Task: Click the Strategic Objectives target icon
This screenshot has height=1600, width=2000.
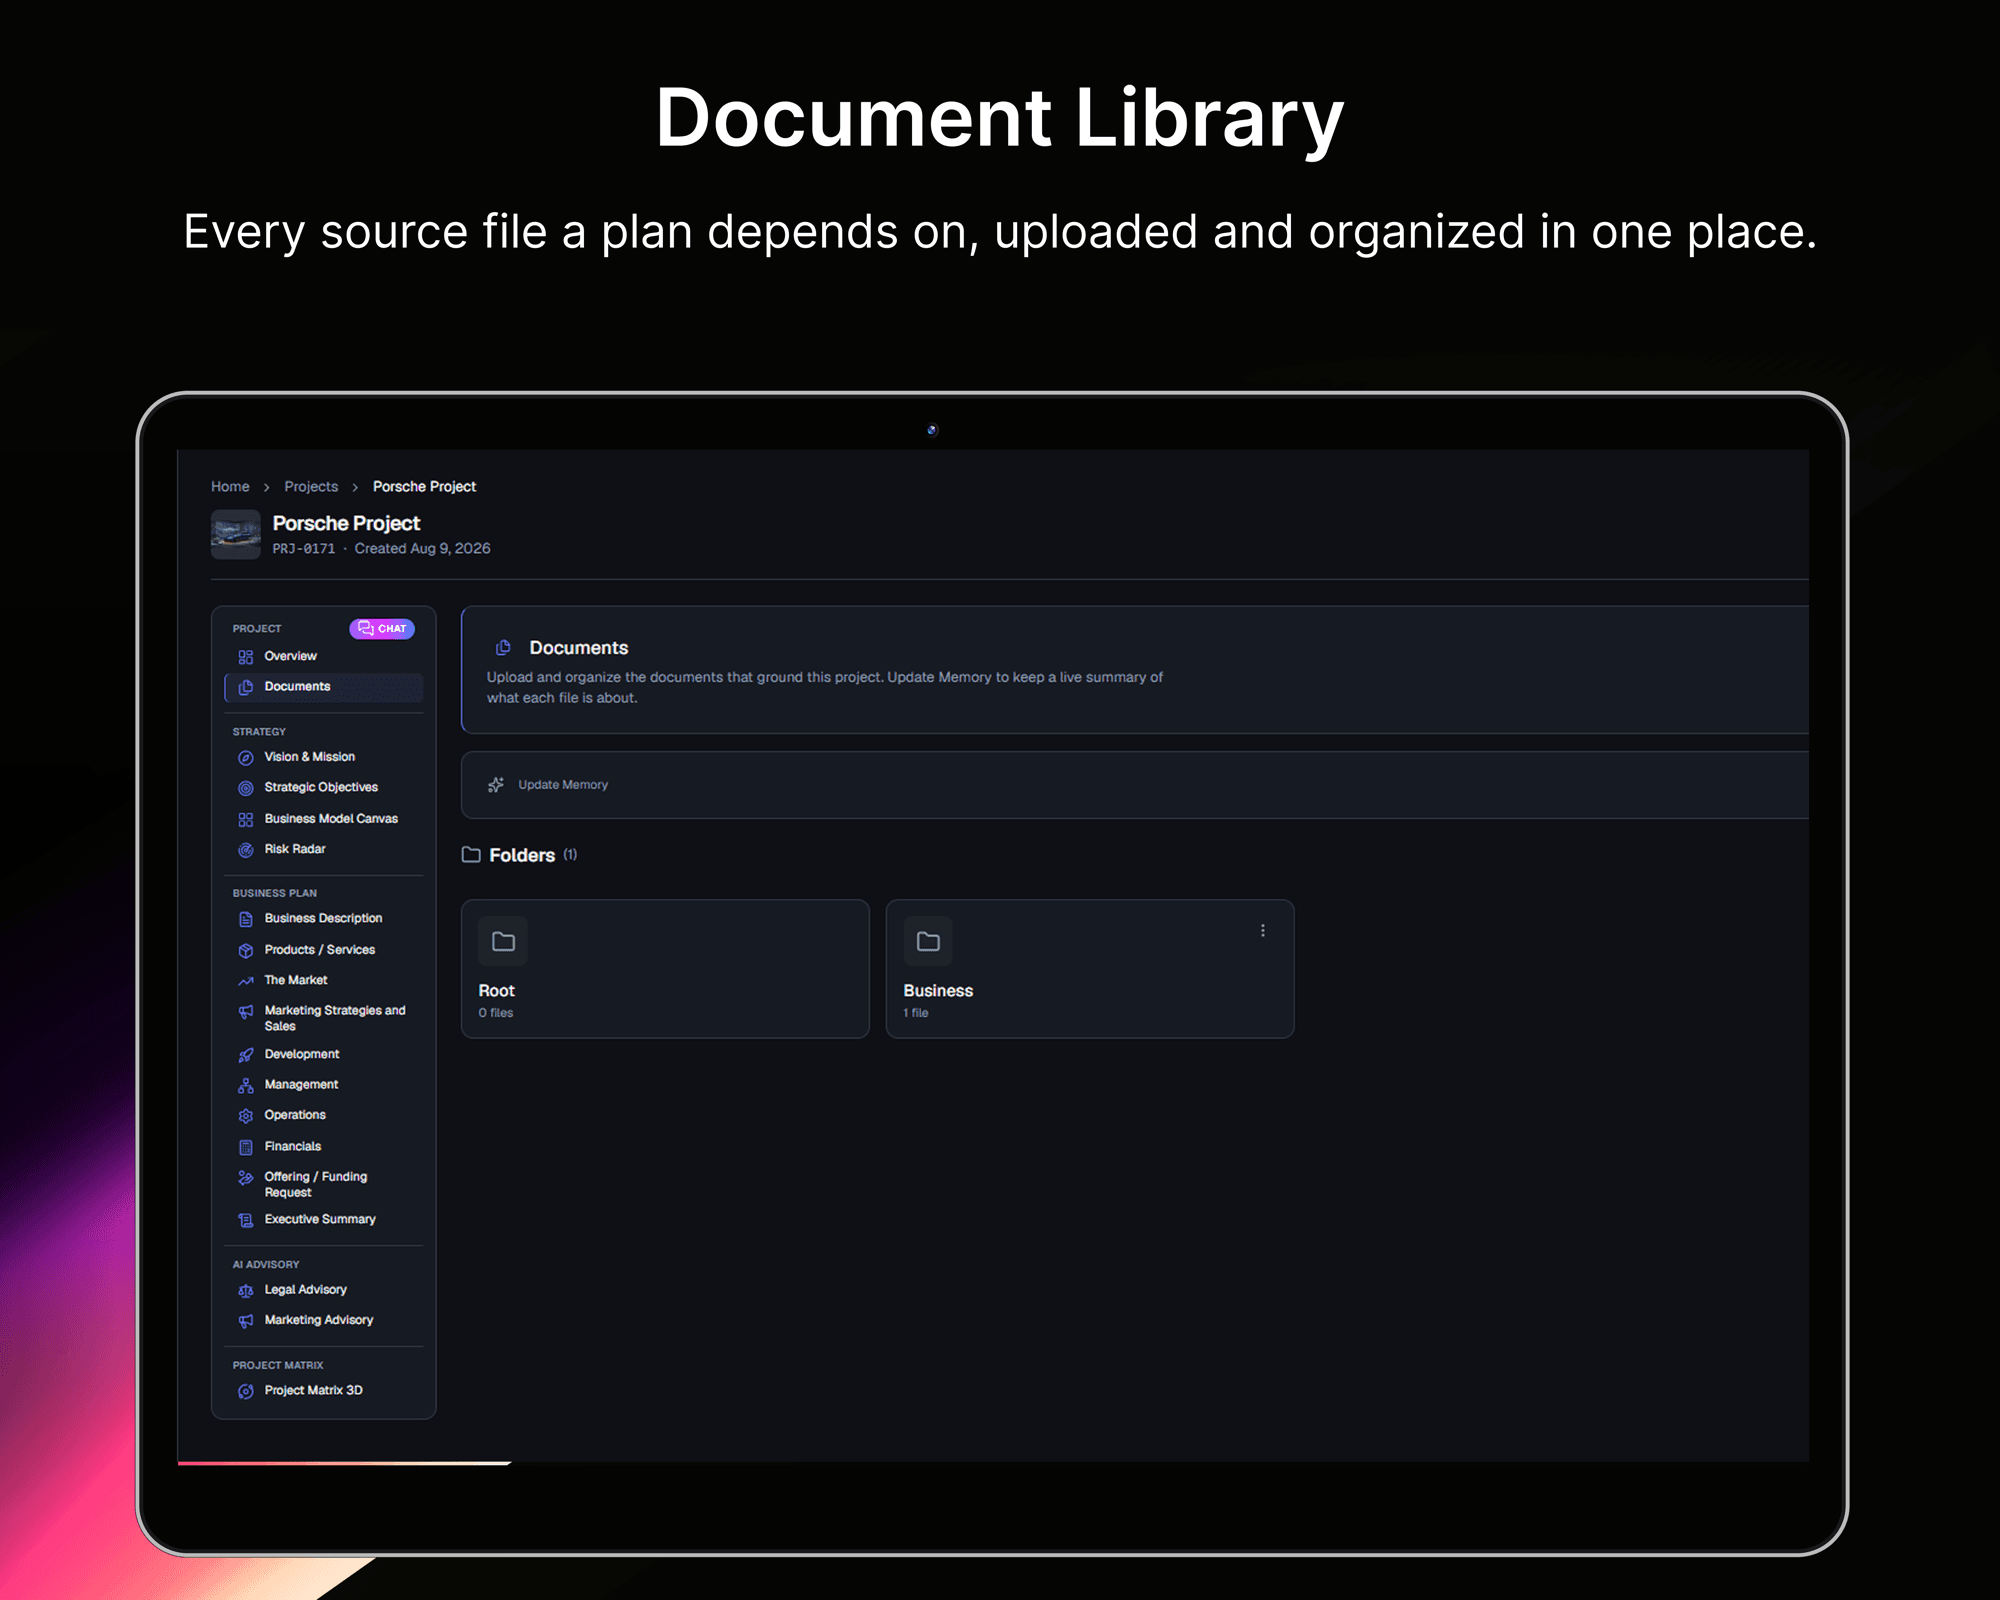Action: [x=246, y=788]
